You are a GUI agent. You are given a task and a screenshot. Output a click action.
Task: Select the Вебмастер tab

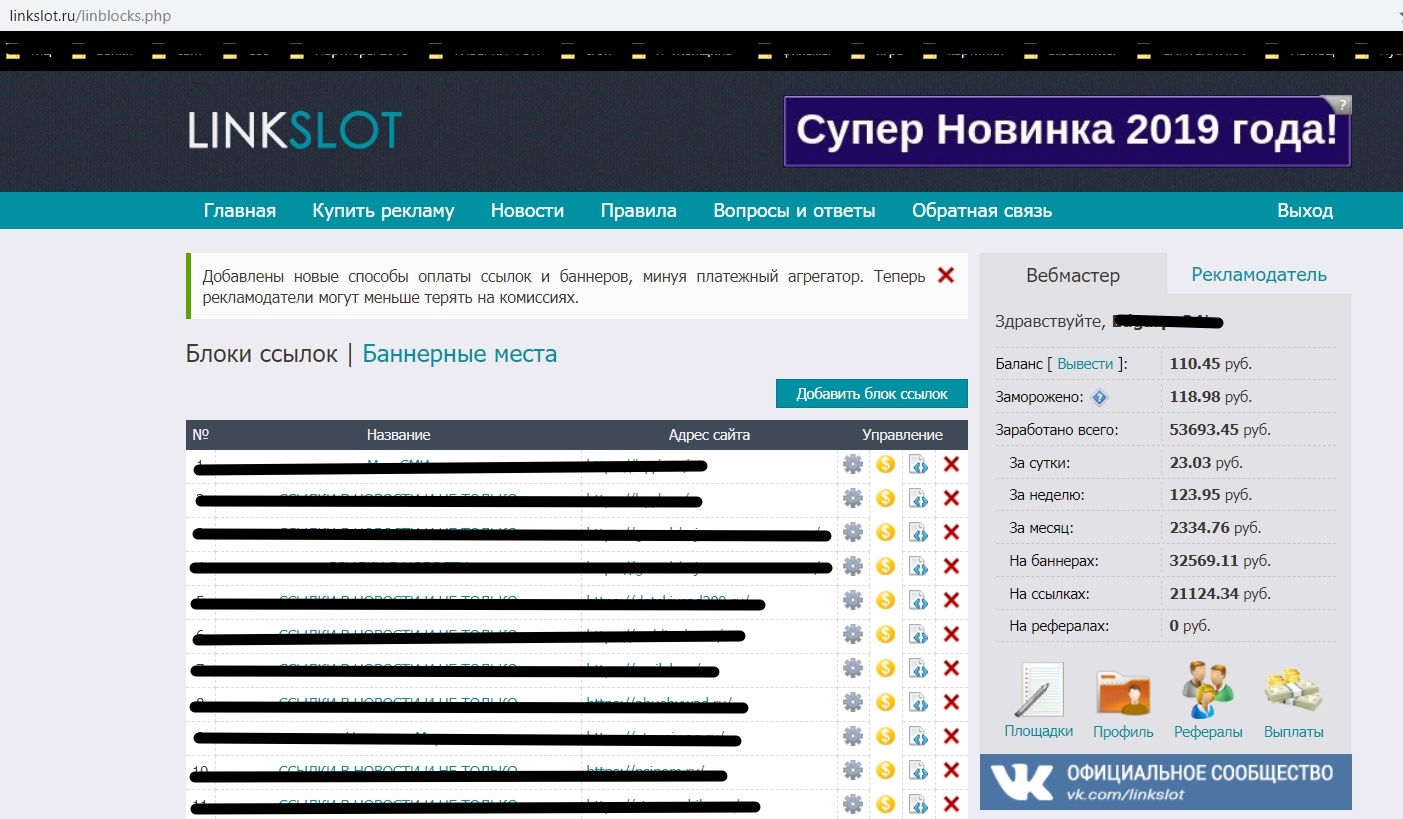pyautogui.click(x=1073, y=275)
